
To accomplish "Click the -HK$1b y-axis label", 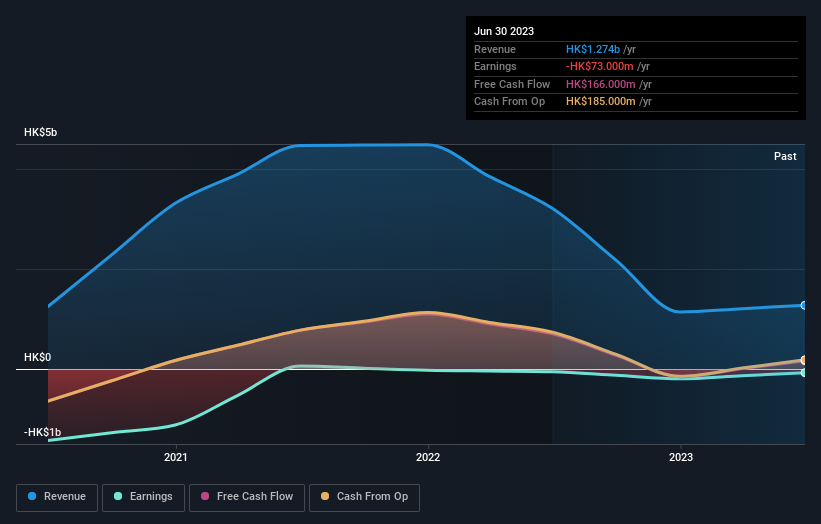I will [42, 432].
